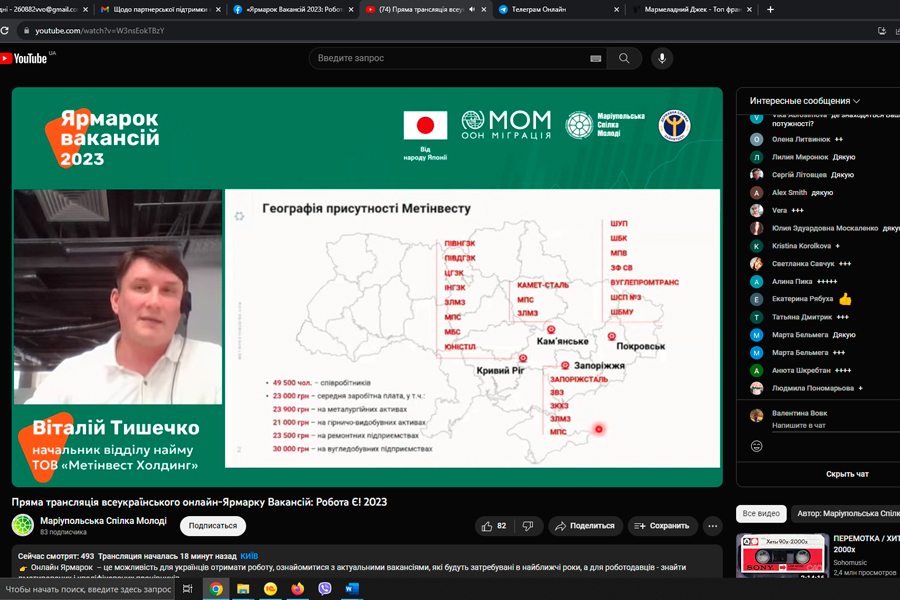Click the voice search microphone icon
The image size is (900, 600).
[x=661, y=58]
